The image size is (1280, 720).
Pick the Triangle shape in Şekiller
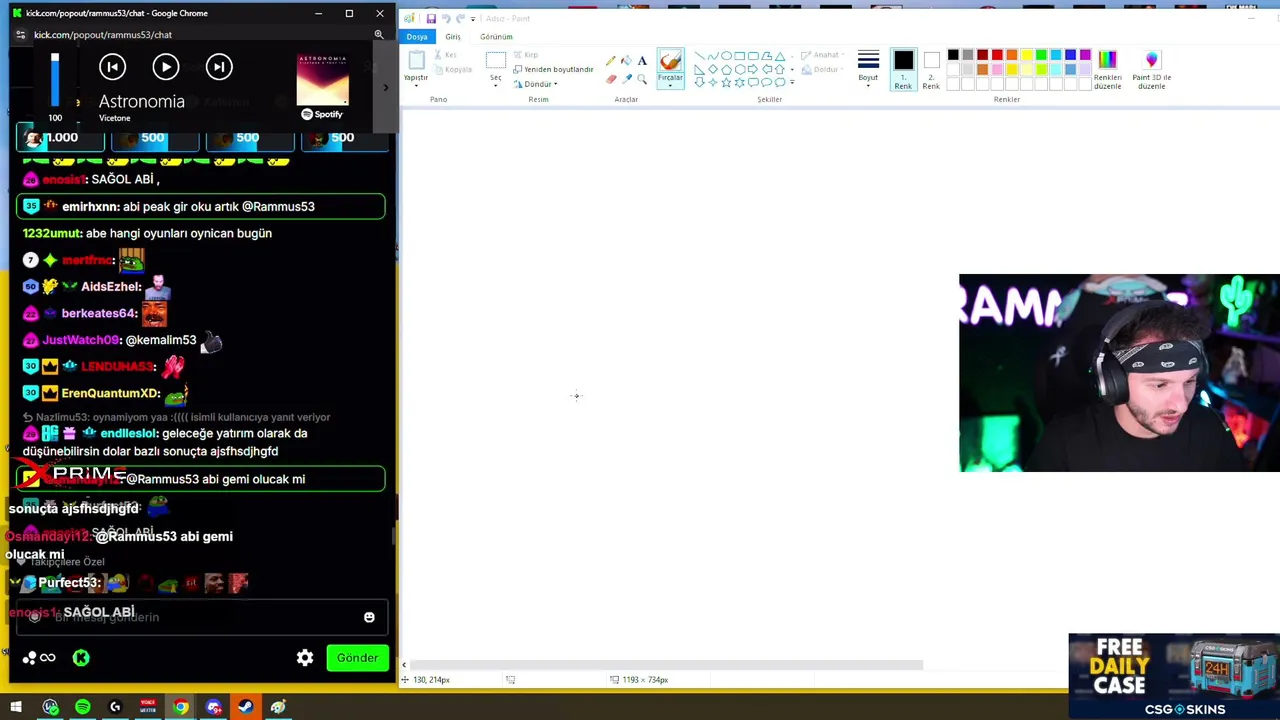pyautogui.click(x=779, y=56)
